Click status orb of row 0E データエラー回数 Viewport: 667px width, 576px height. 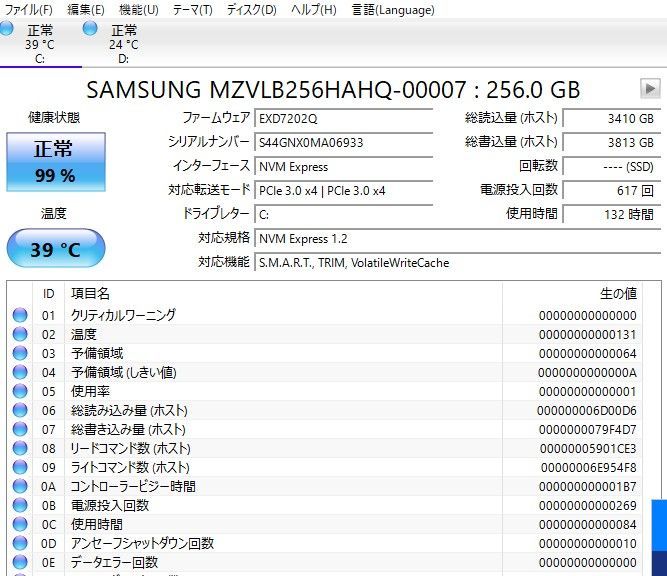coord(20,562)
